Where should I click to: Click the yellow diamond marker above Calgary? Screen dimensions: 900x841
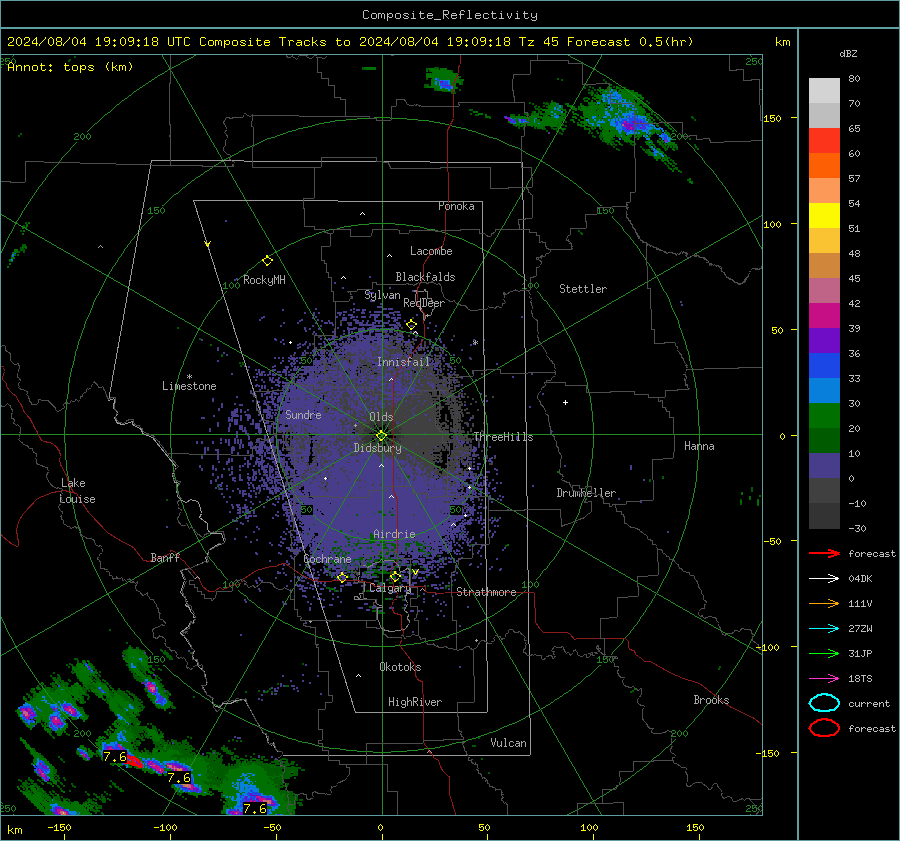(x=395, y=576)
